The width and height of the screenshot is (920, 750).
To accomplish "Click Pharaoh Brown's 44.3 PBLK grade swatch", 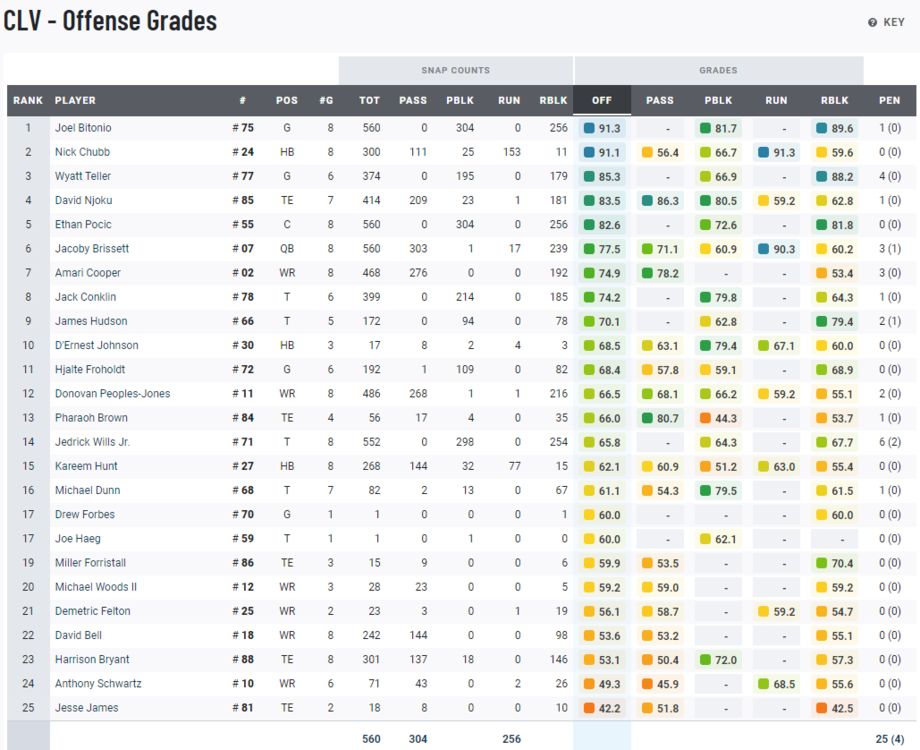I will click(x=705, y=418).
